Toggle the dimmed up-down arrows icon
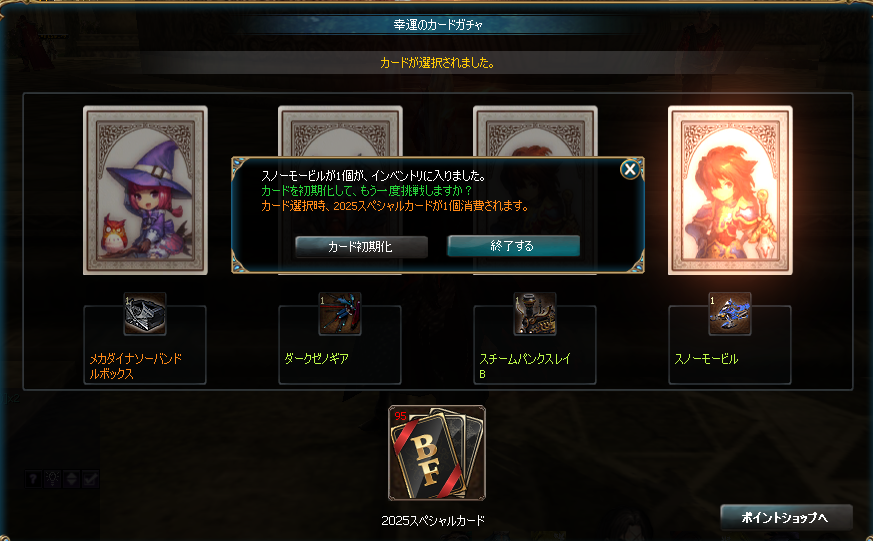Image resolution: width=873 pixels, height=541 pixels. [x=72, y=479]
